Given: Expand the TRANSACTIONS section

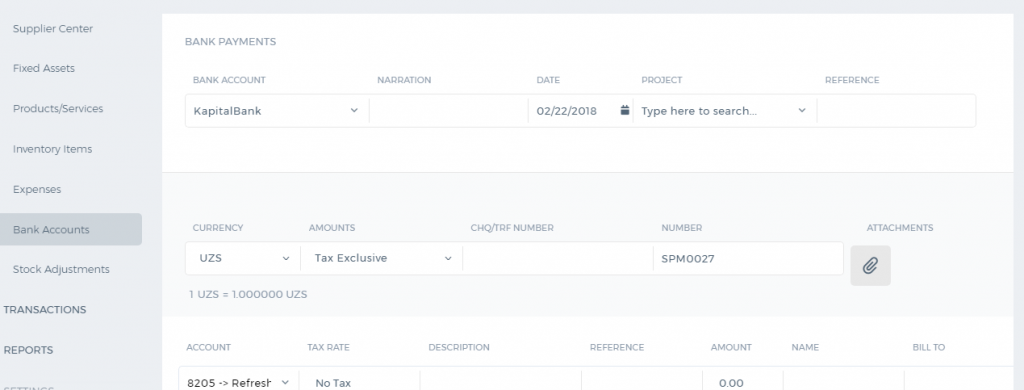Looking at the screenshot, I should click(44, 310).
